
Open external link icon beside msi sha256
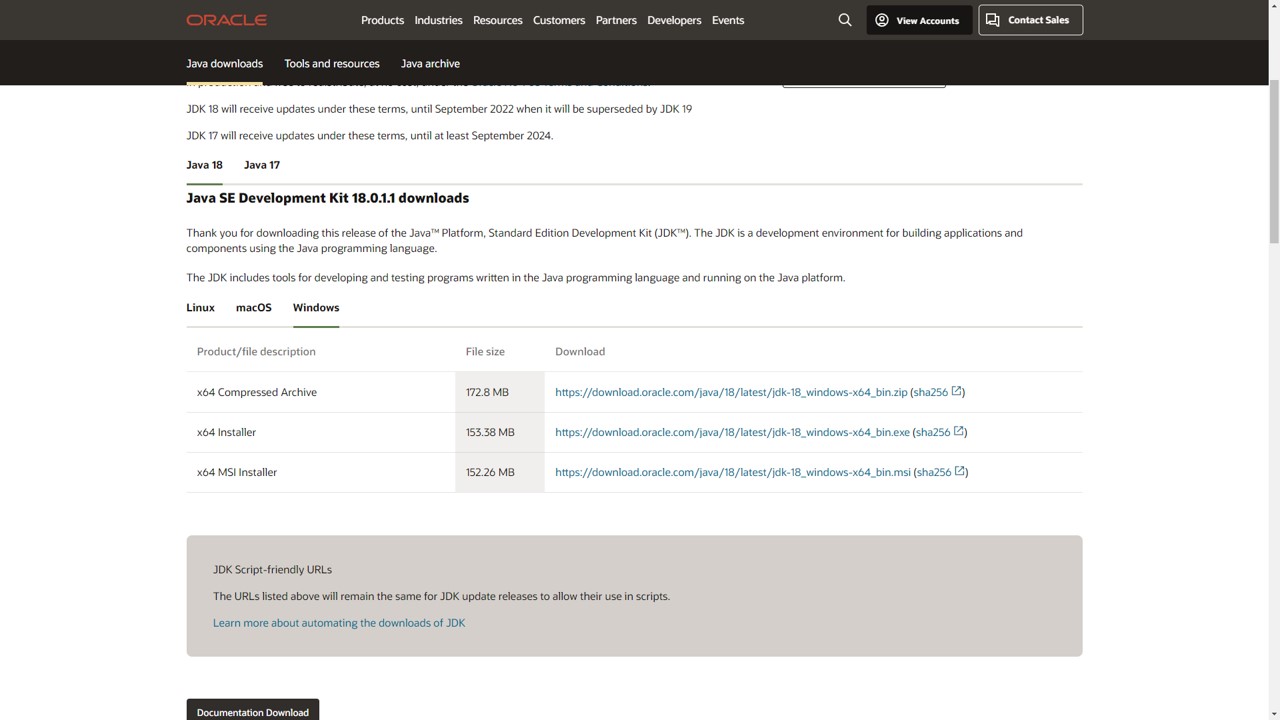click(960, 471)
